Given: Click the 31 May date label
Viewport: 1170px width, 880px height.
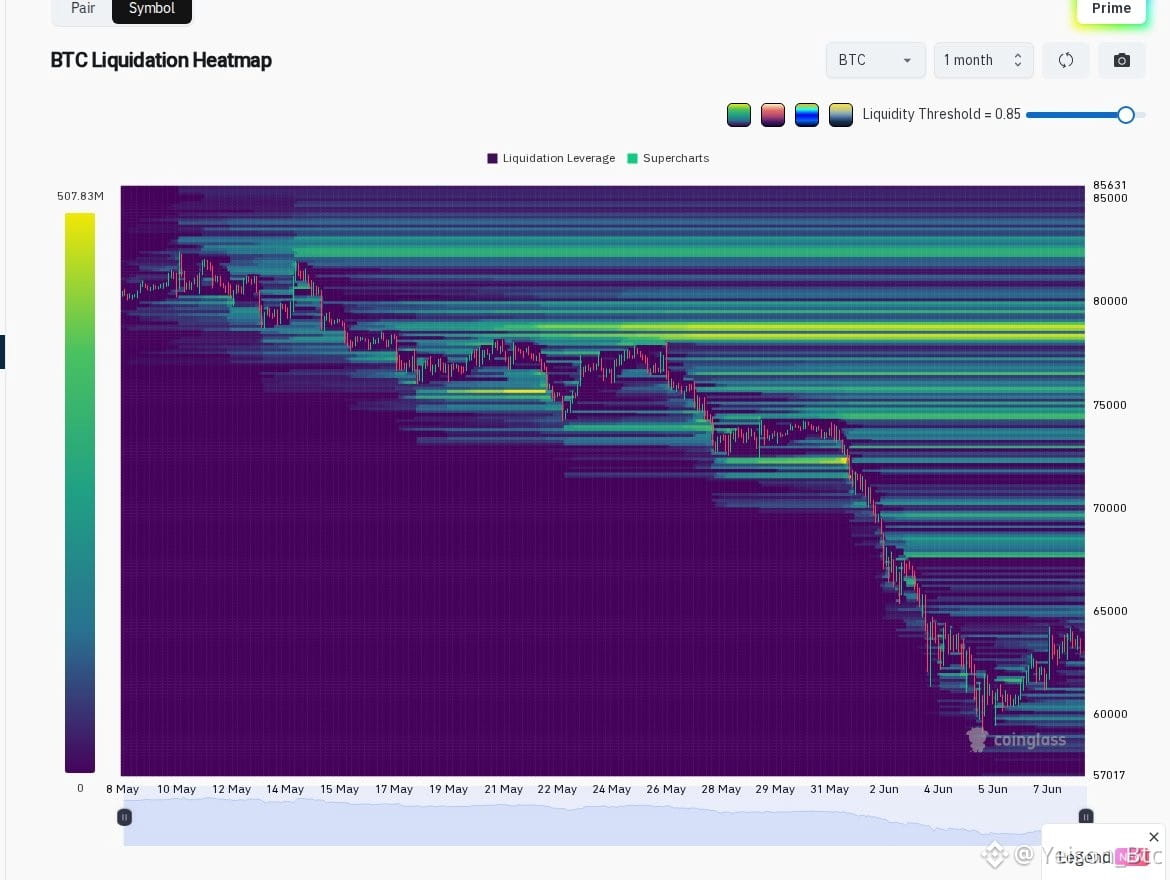Looking at the screenshot, I should pyautogui.click(x=830, y=790).
